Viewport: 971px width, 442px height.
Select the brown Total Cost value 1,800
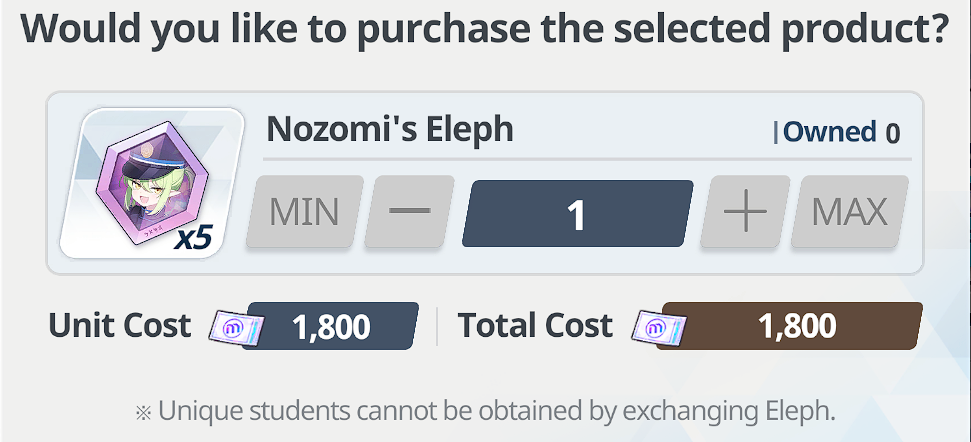[x=790, y=326]
